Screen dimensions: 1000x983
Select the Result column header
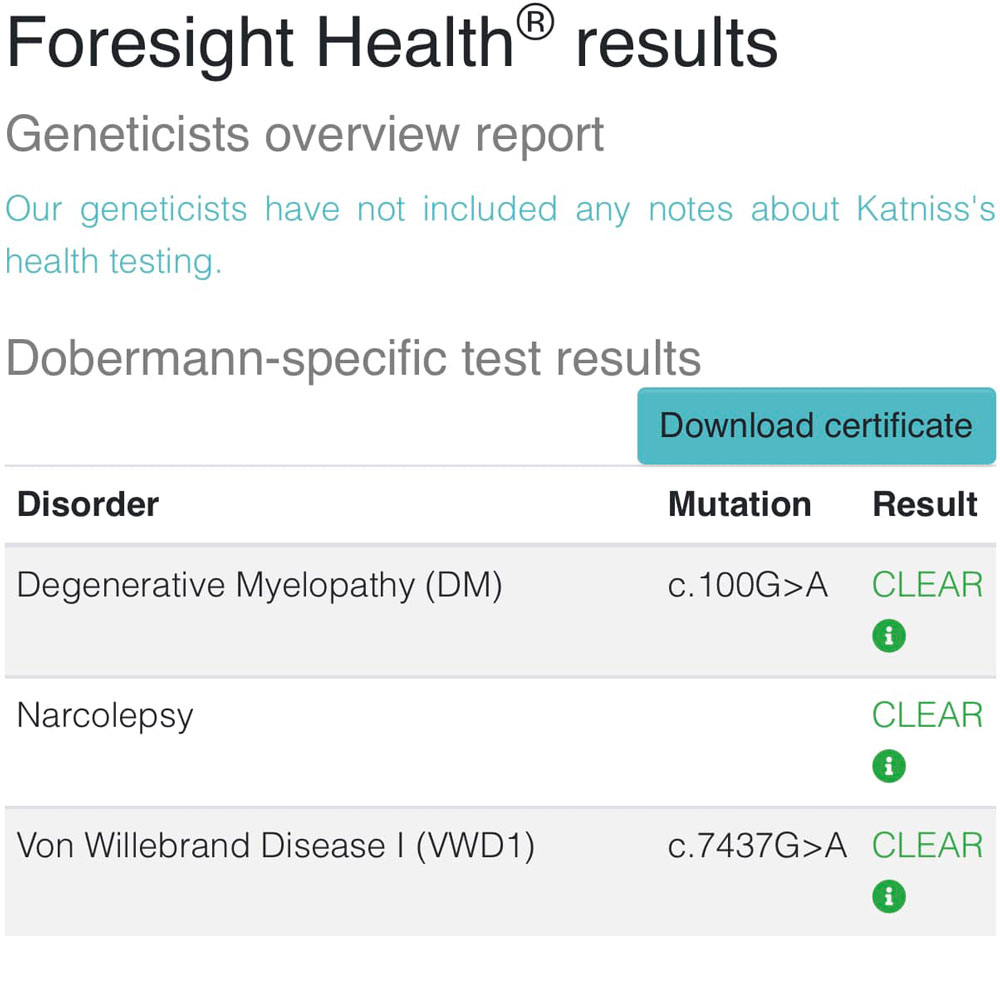[x=925, y=505]
